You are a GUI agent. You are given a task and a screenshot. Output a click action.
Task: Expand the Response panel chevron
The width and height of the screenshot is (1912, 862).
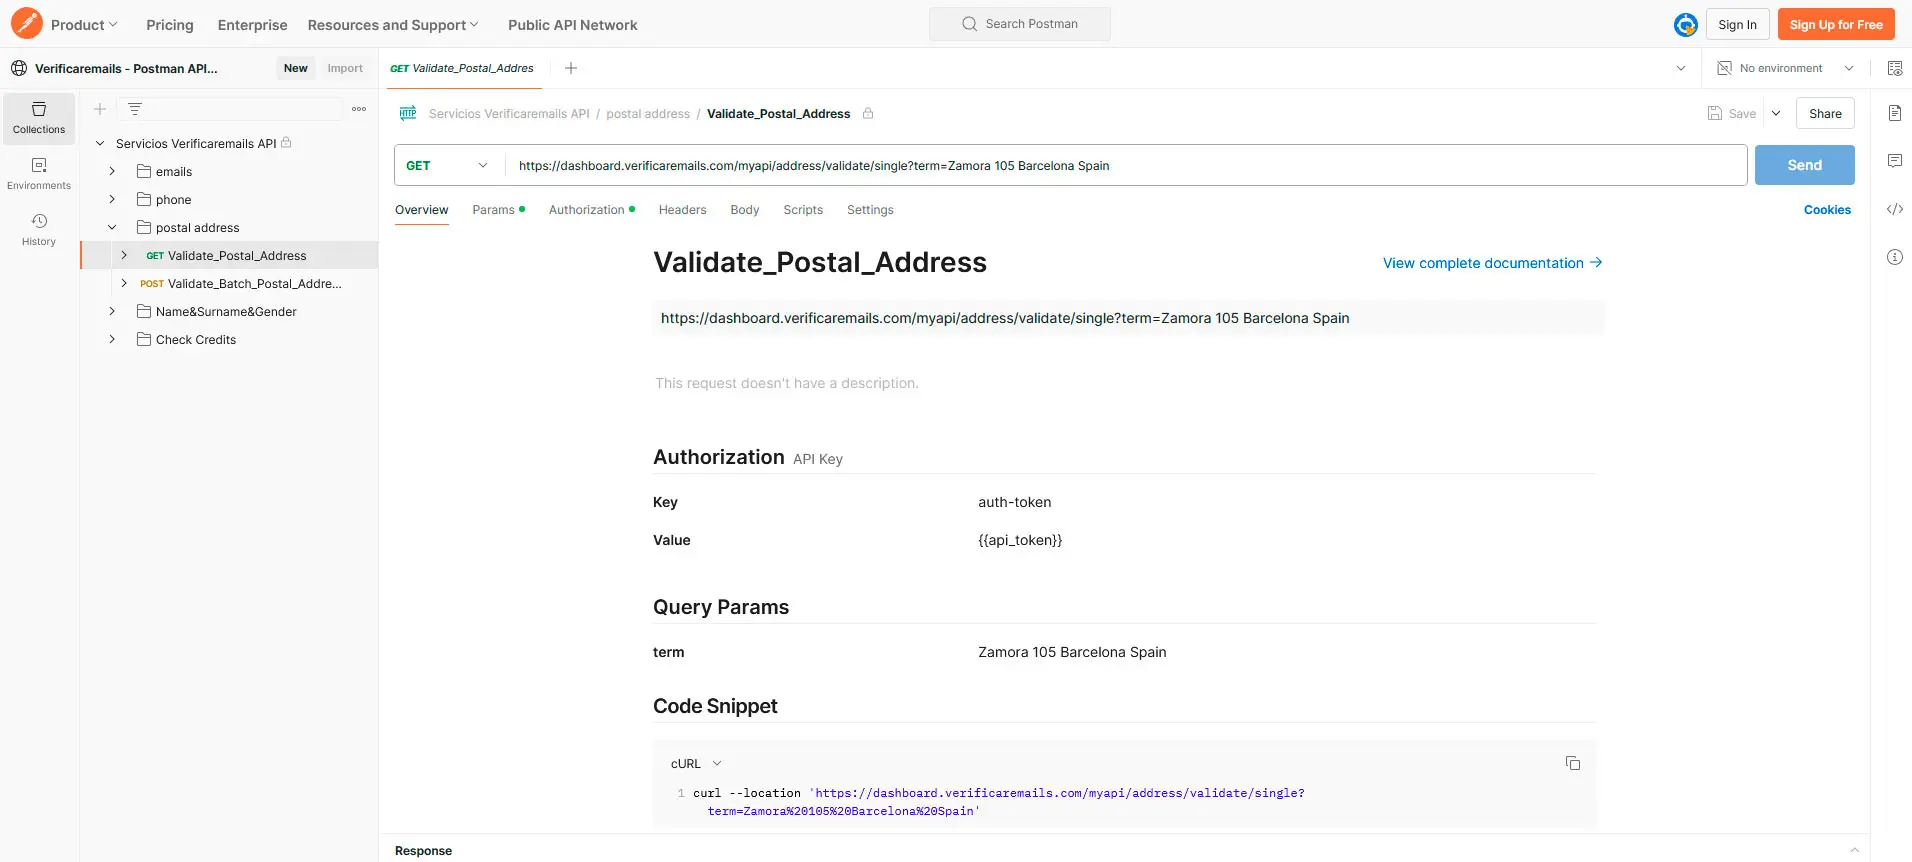1854,850
